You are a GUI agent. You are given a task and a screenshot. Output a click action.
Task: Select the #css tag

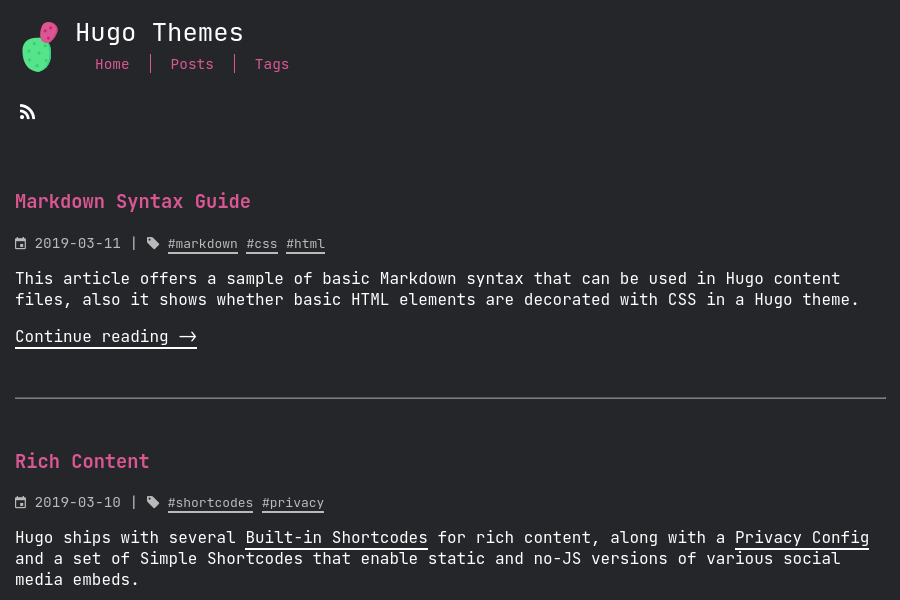point(262,244)
